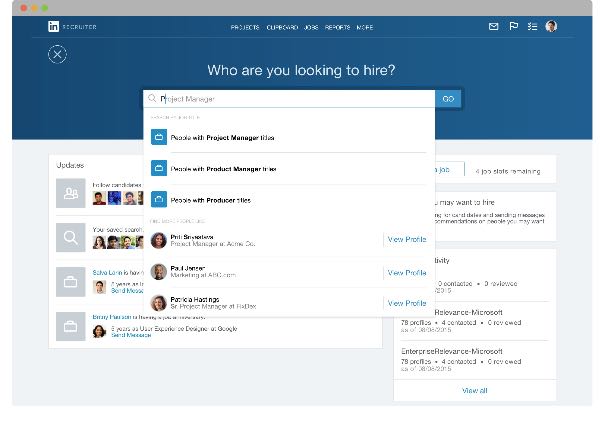View Profile of Patricia Hastings

pyautogui.click(x=407, y=303)
